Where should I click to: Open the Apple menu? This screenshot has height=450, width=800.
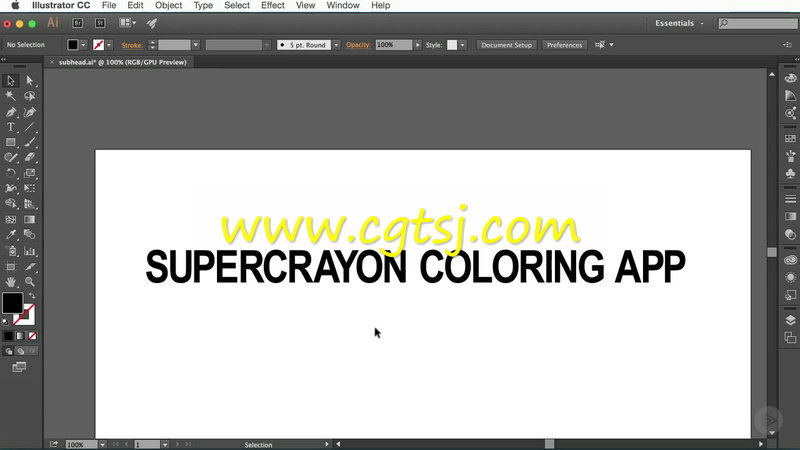(x=15, y=6)
